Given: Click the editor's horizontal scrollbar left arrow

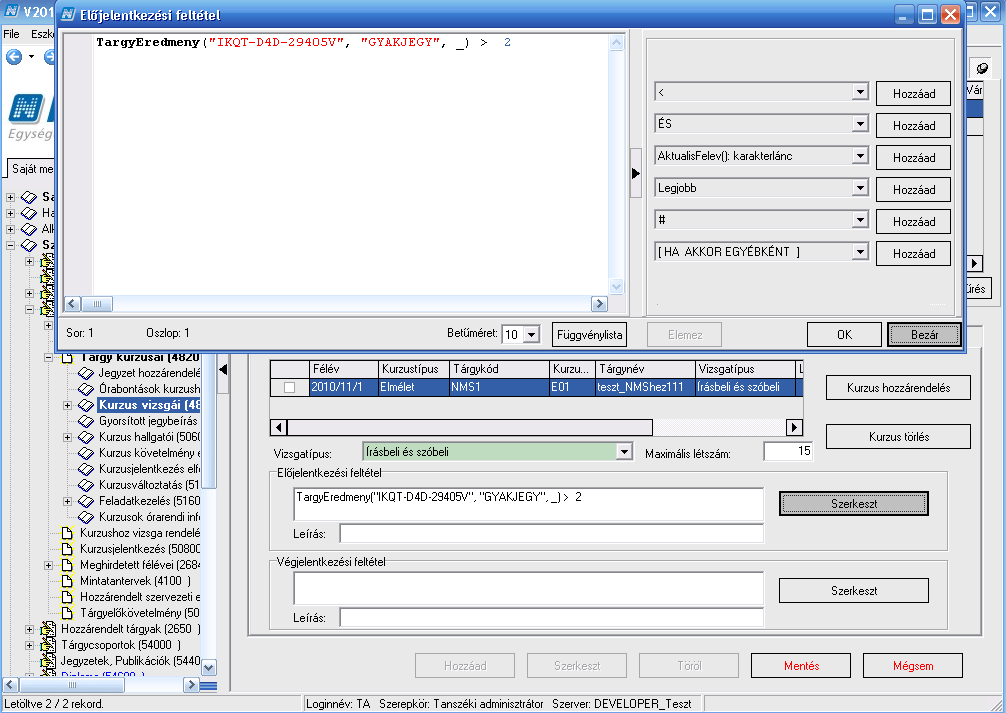Looking at the screenshot, I should pos(72,304).
